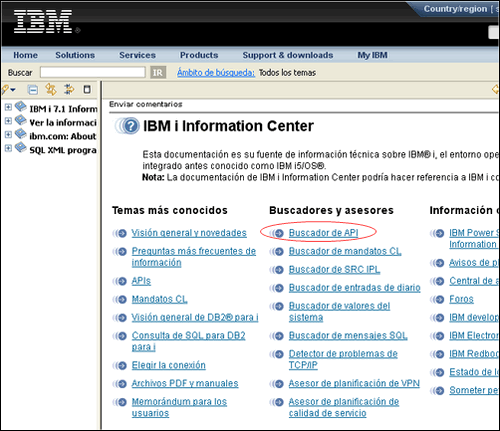Viewport: 500px width, 431px height.
Task: Click book icon for SQL XML progra
Action: click(x=20, y=147)
